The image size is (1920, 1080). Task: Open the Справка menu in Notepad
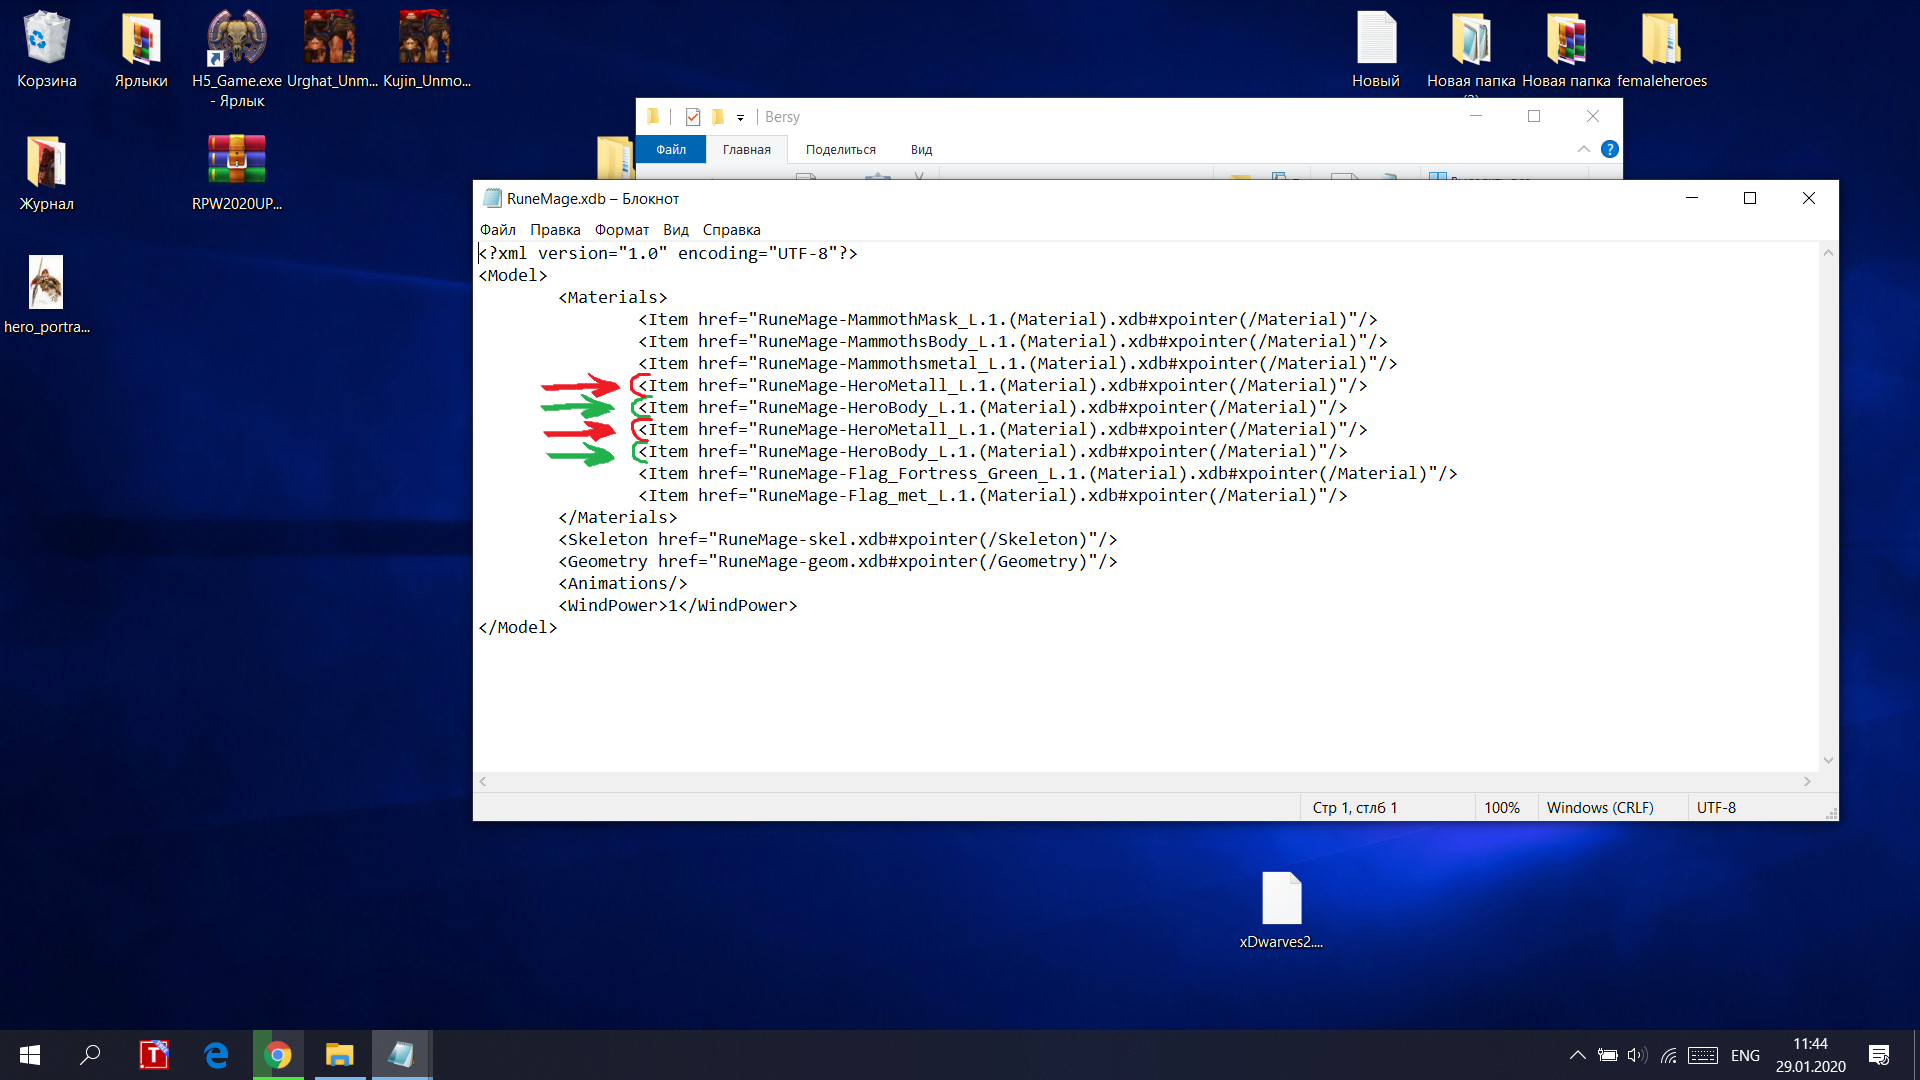coord(731,230)
